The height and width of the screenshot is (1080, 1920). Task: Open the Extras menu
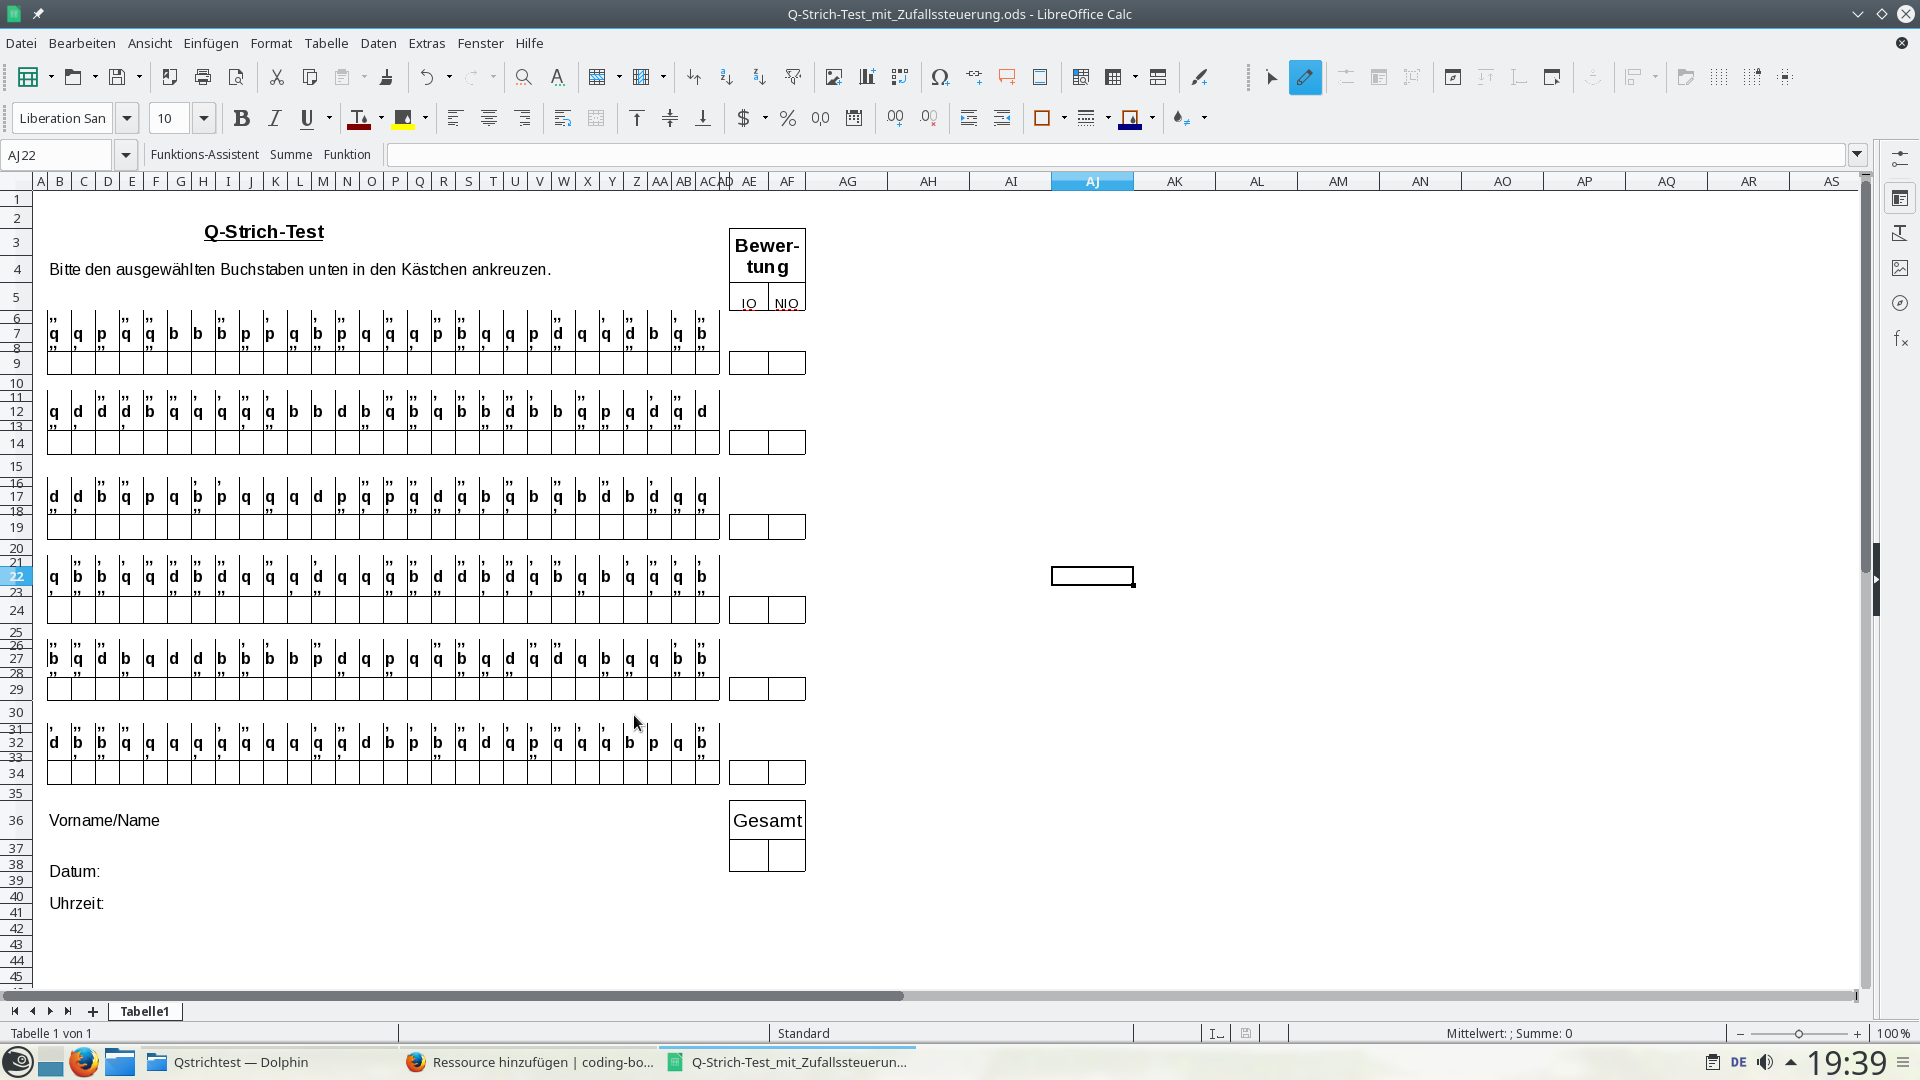coord(426,43)
